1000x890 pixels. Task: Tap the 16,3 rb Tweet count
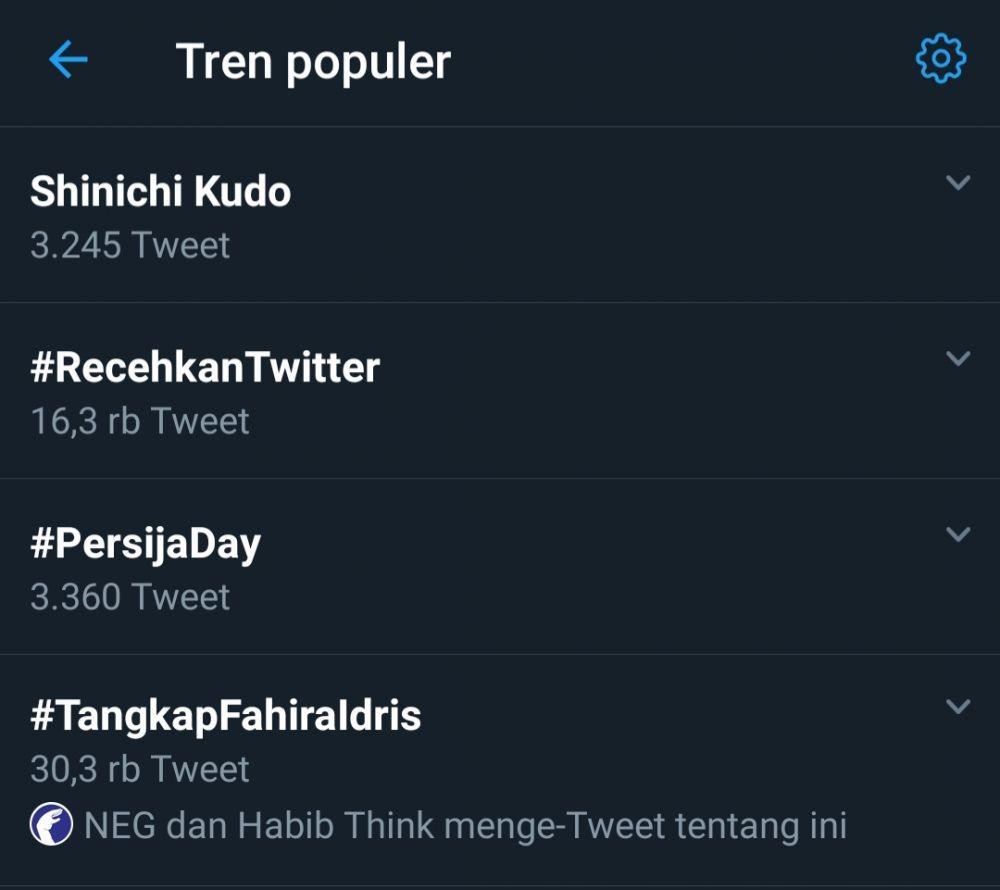coord(140,421)
